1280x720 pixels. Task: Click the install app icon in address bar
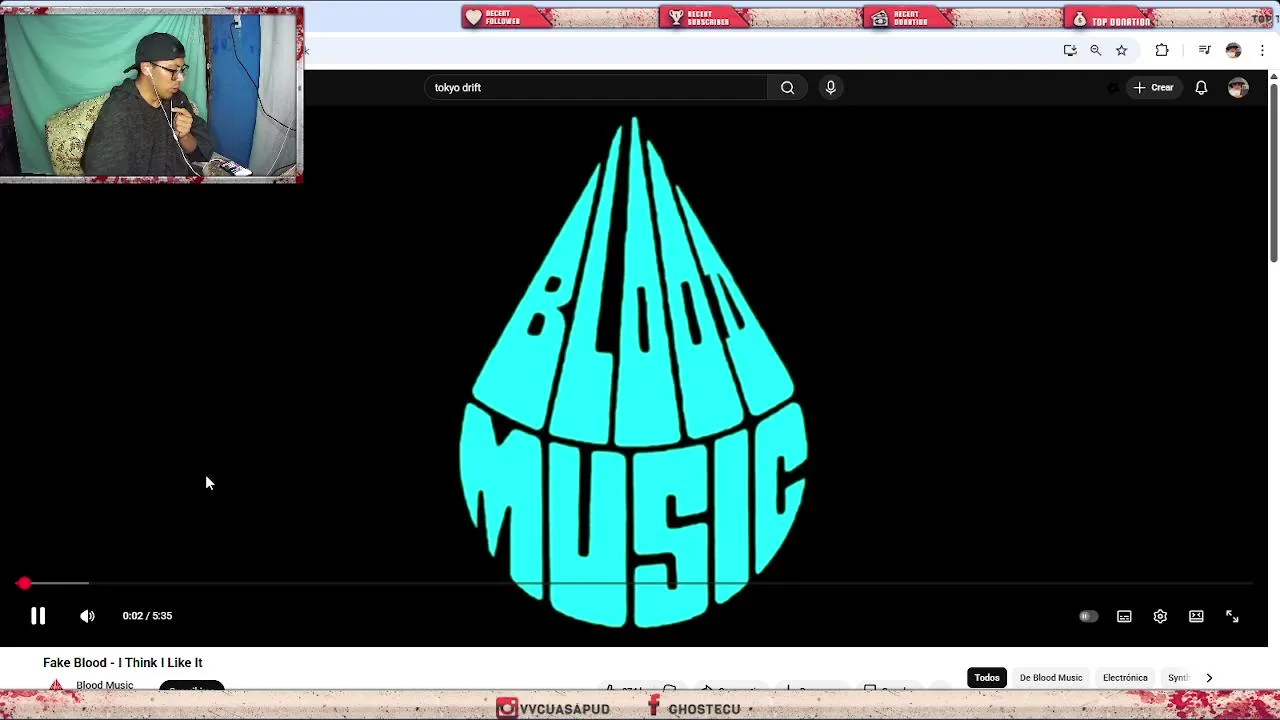[x=1070, y=50]
